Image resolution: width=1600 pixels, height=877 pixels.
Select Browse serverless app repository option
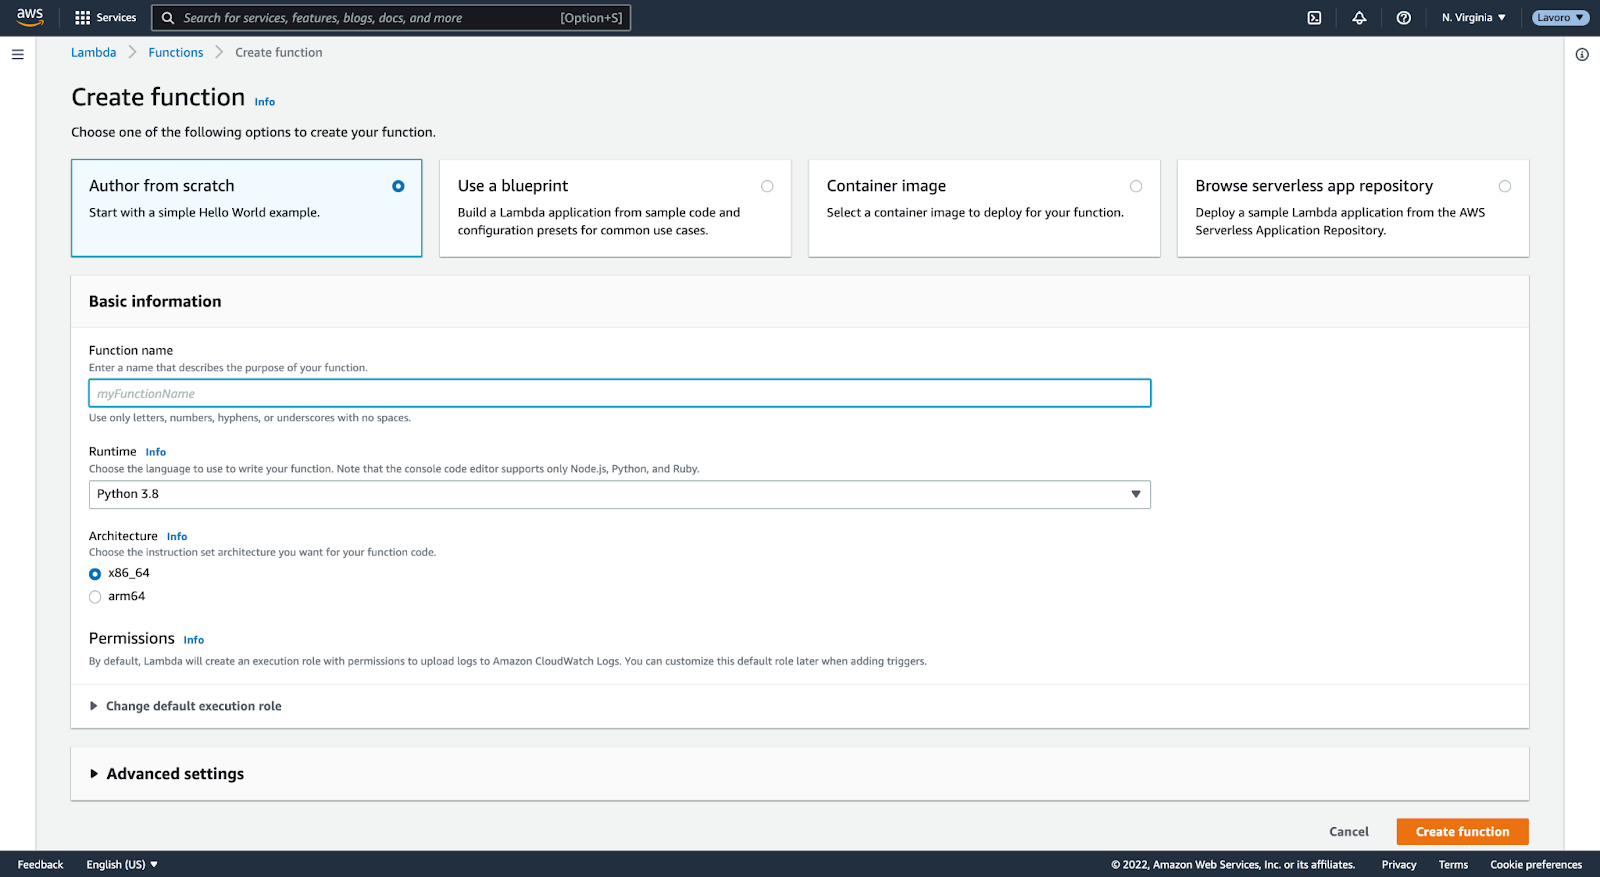[x=1504, y=186]
